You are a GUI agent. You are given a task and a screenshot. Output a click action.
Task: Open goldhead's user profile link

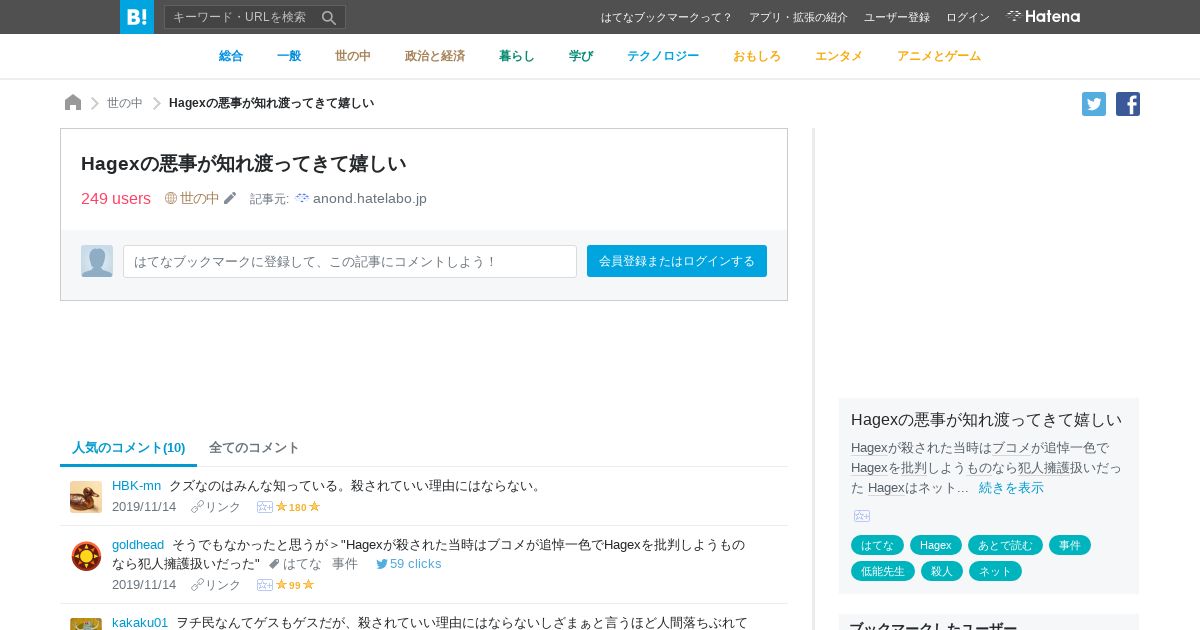[138, 545]
